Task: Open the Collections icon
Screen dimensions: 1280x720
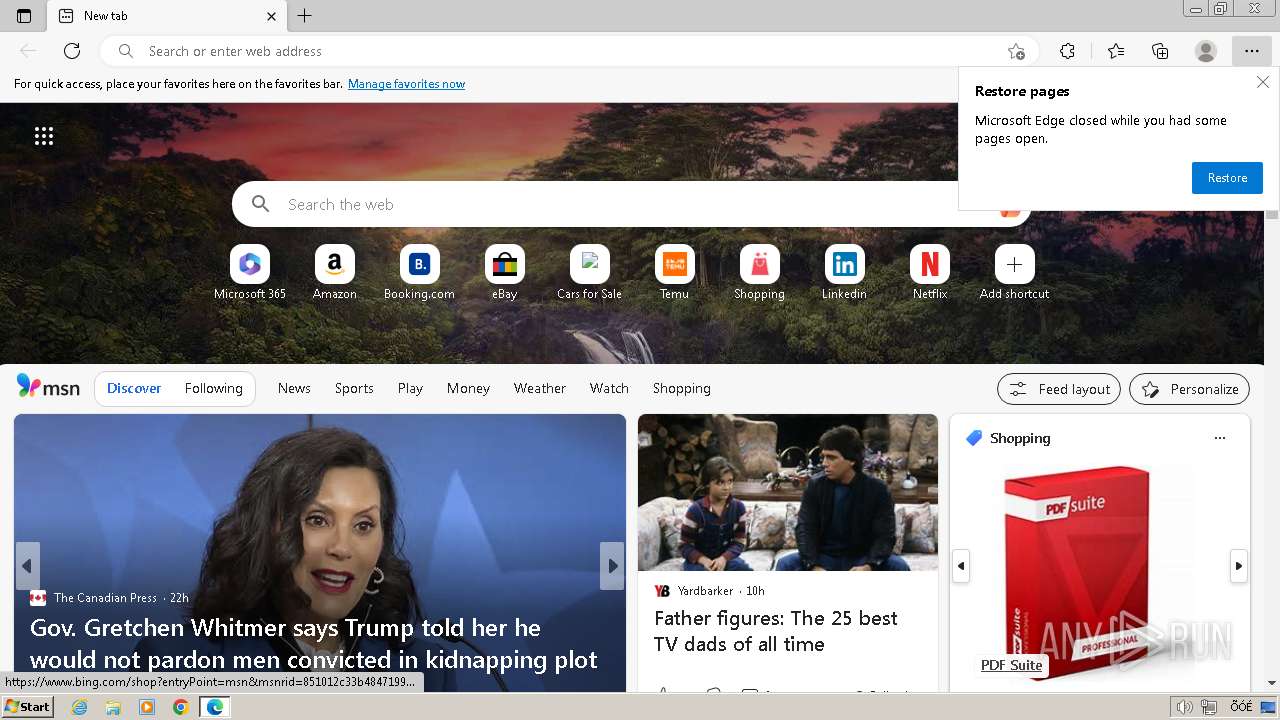Action: pyautogui.click(x=1160, y=51)
